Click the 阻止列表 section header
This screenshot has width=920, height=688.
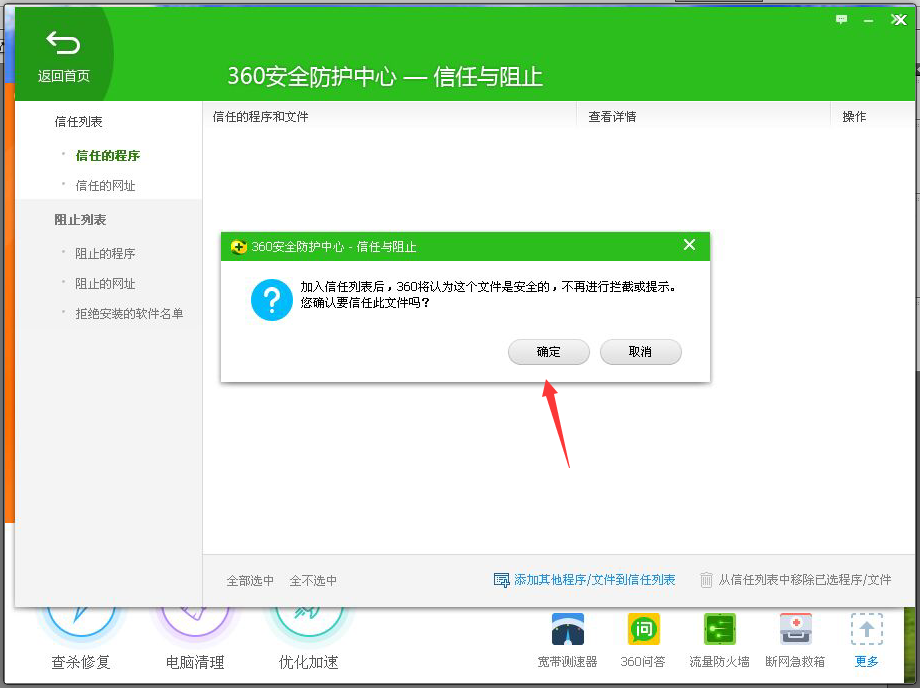(x=80, y=219)
